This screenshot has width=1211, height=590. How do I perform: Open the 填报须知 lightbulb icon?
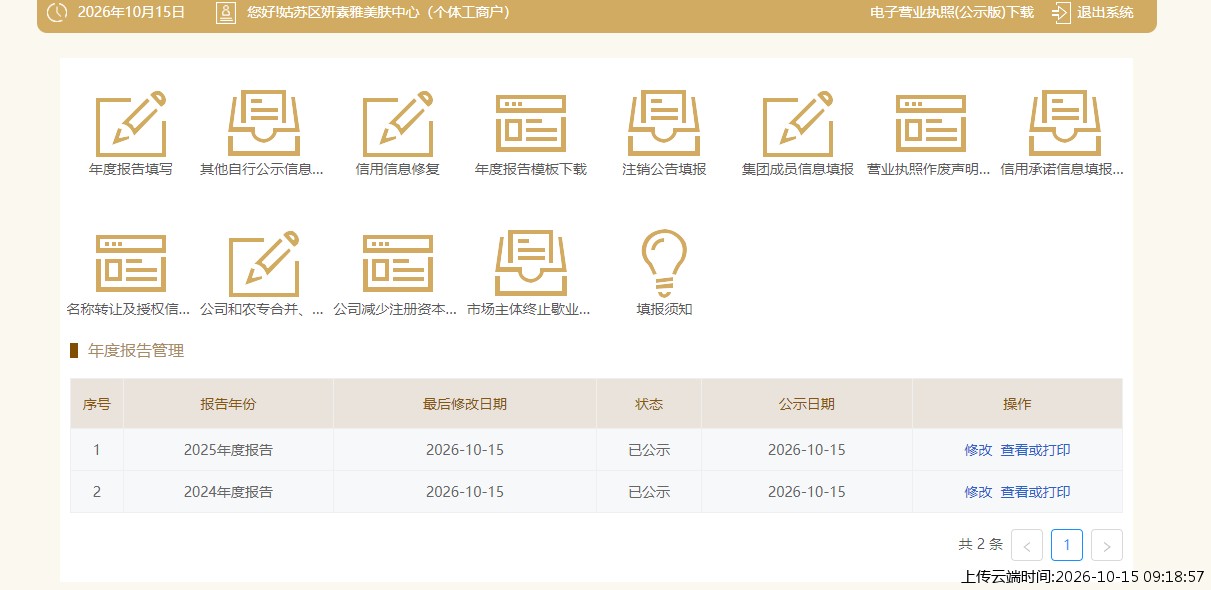point(664,262)
